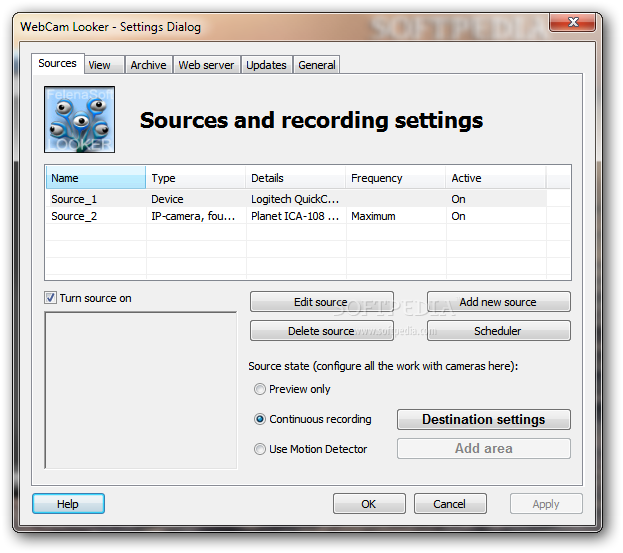
Task: Sort by the Name column header
Action: 96,178
